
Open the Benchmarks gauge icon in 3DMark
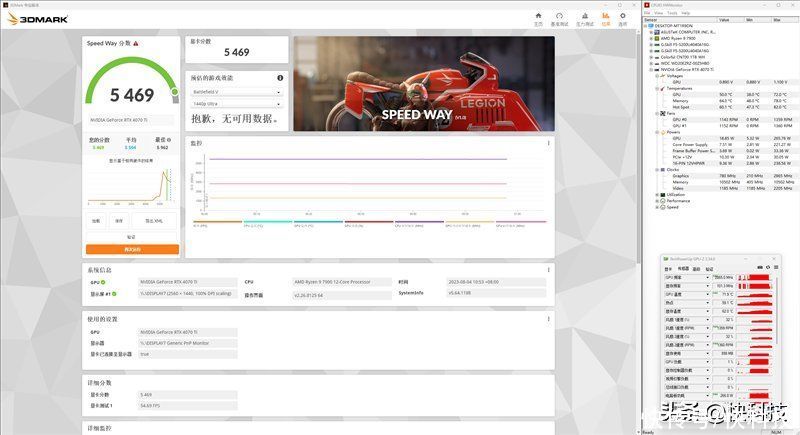click(560, 16)
